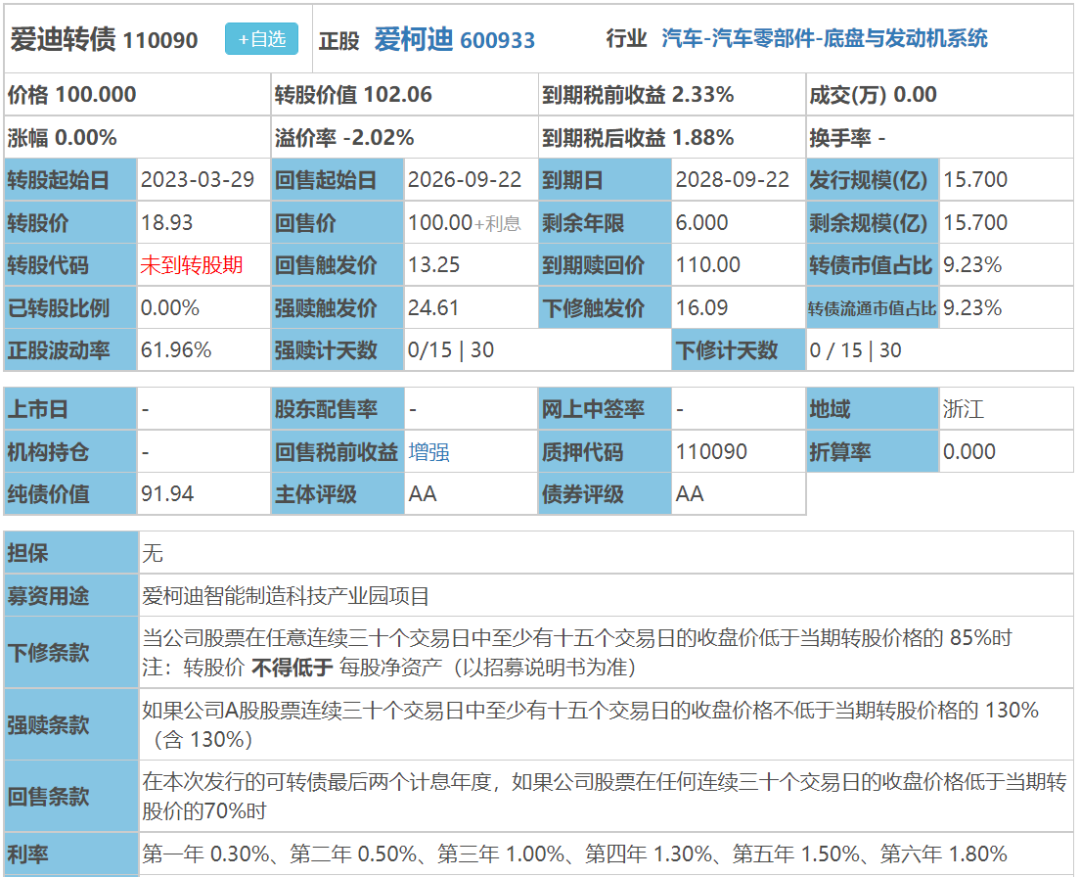
Task: Open the 爱柯迪 stock link
Action: 414,39
